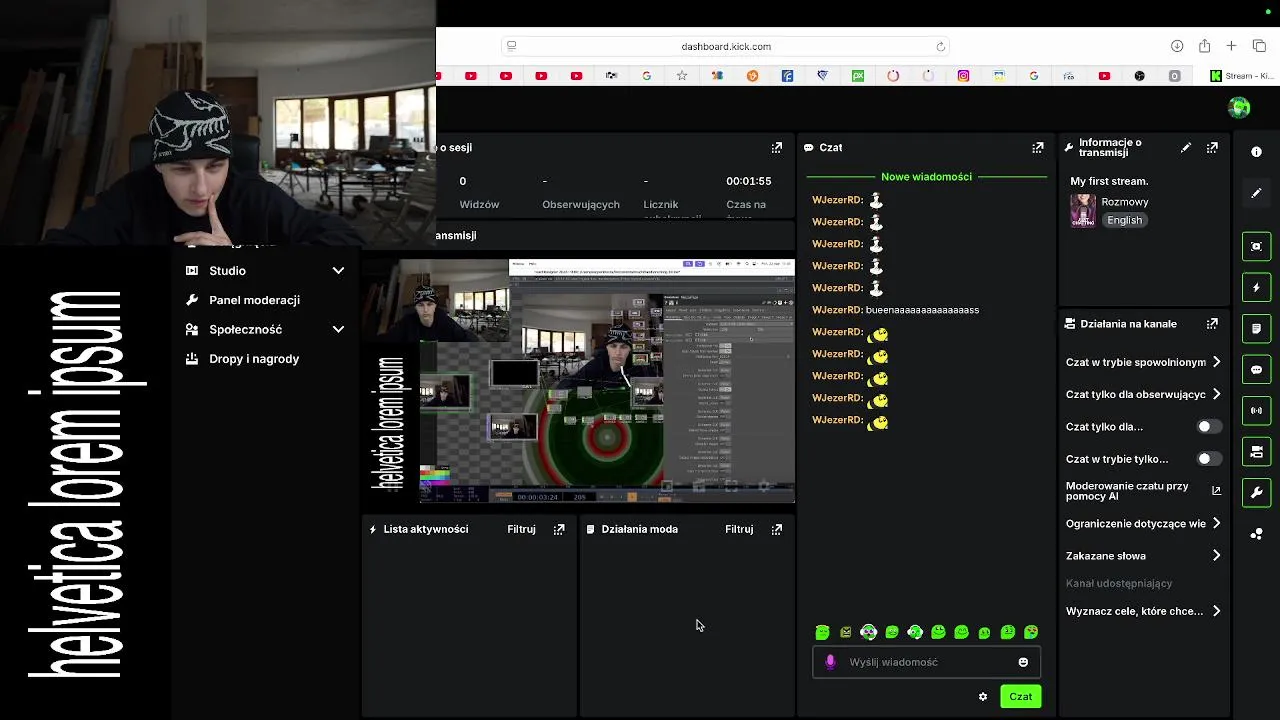Click Safari's share icon

click(x=1204, y=46)
